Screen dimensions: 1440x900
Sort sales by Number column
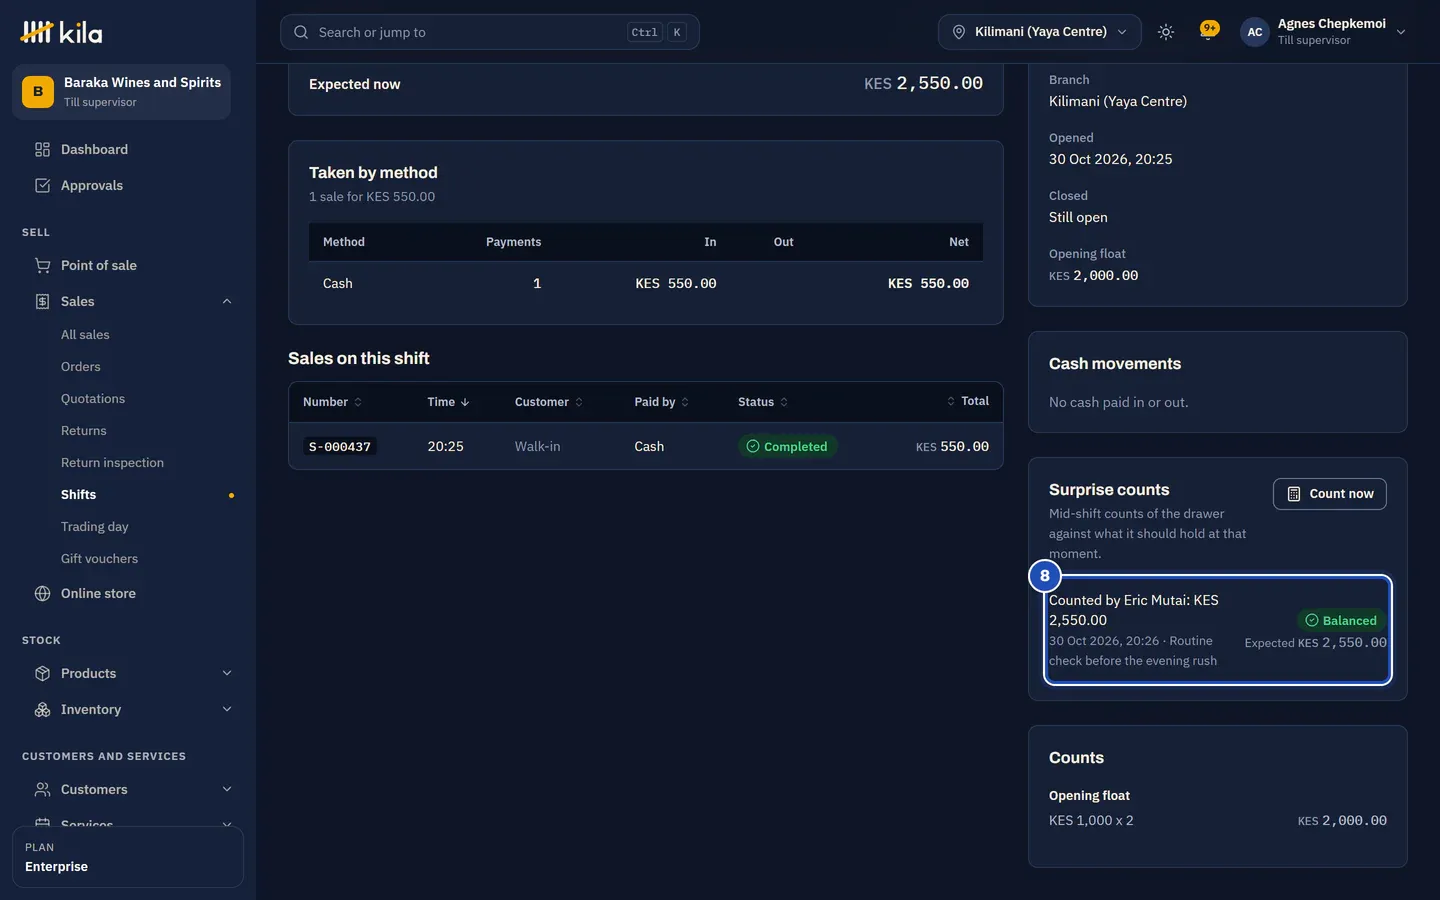(x=333, y=402)
